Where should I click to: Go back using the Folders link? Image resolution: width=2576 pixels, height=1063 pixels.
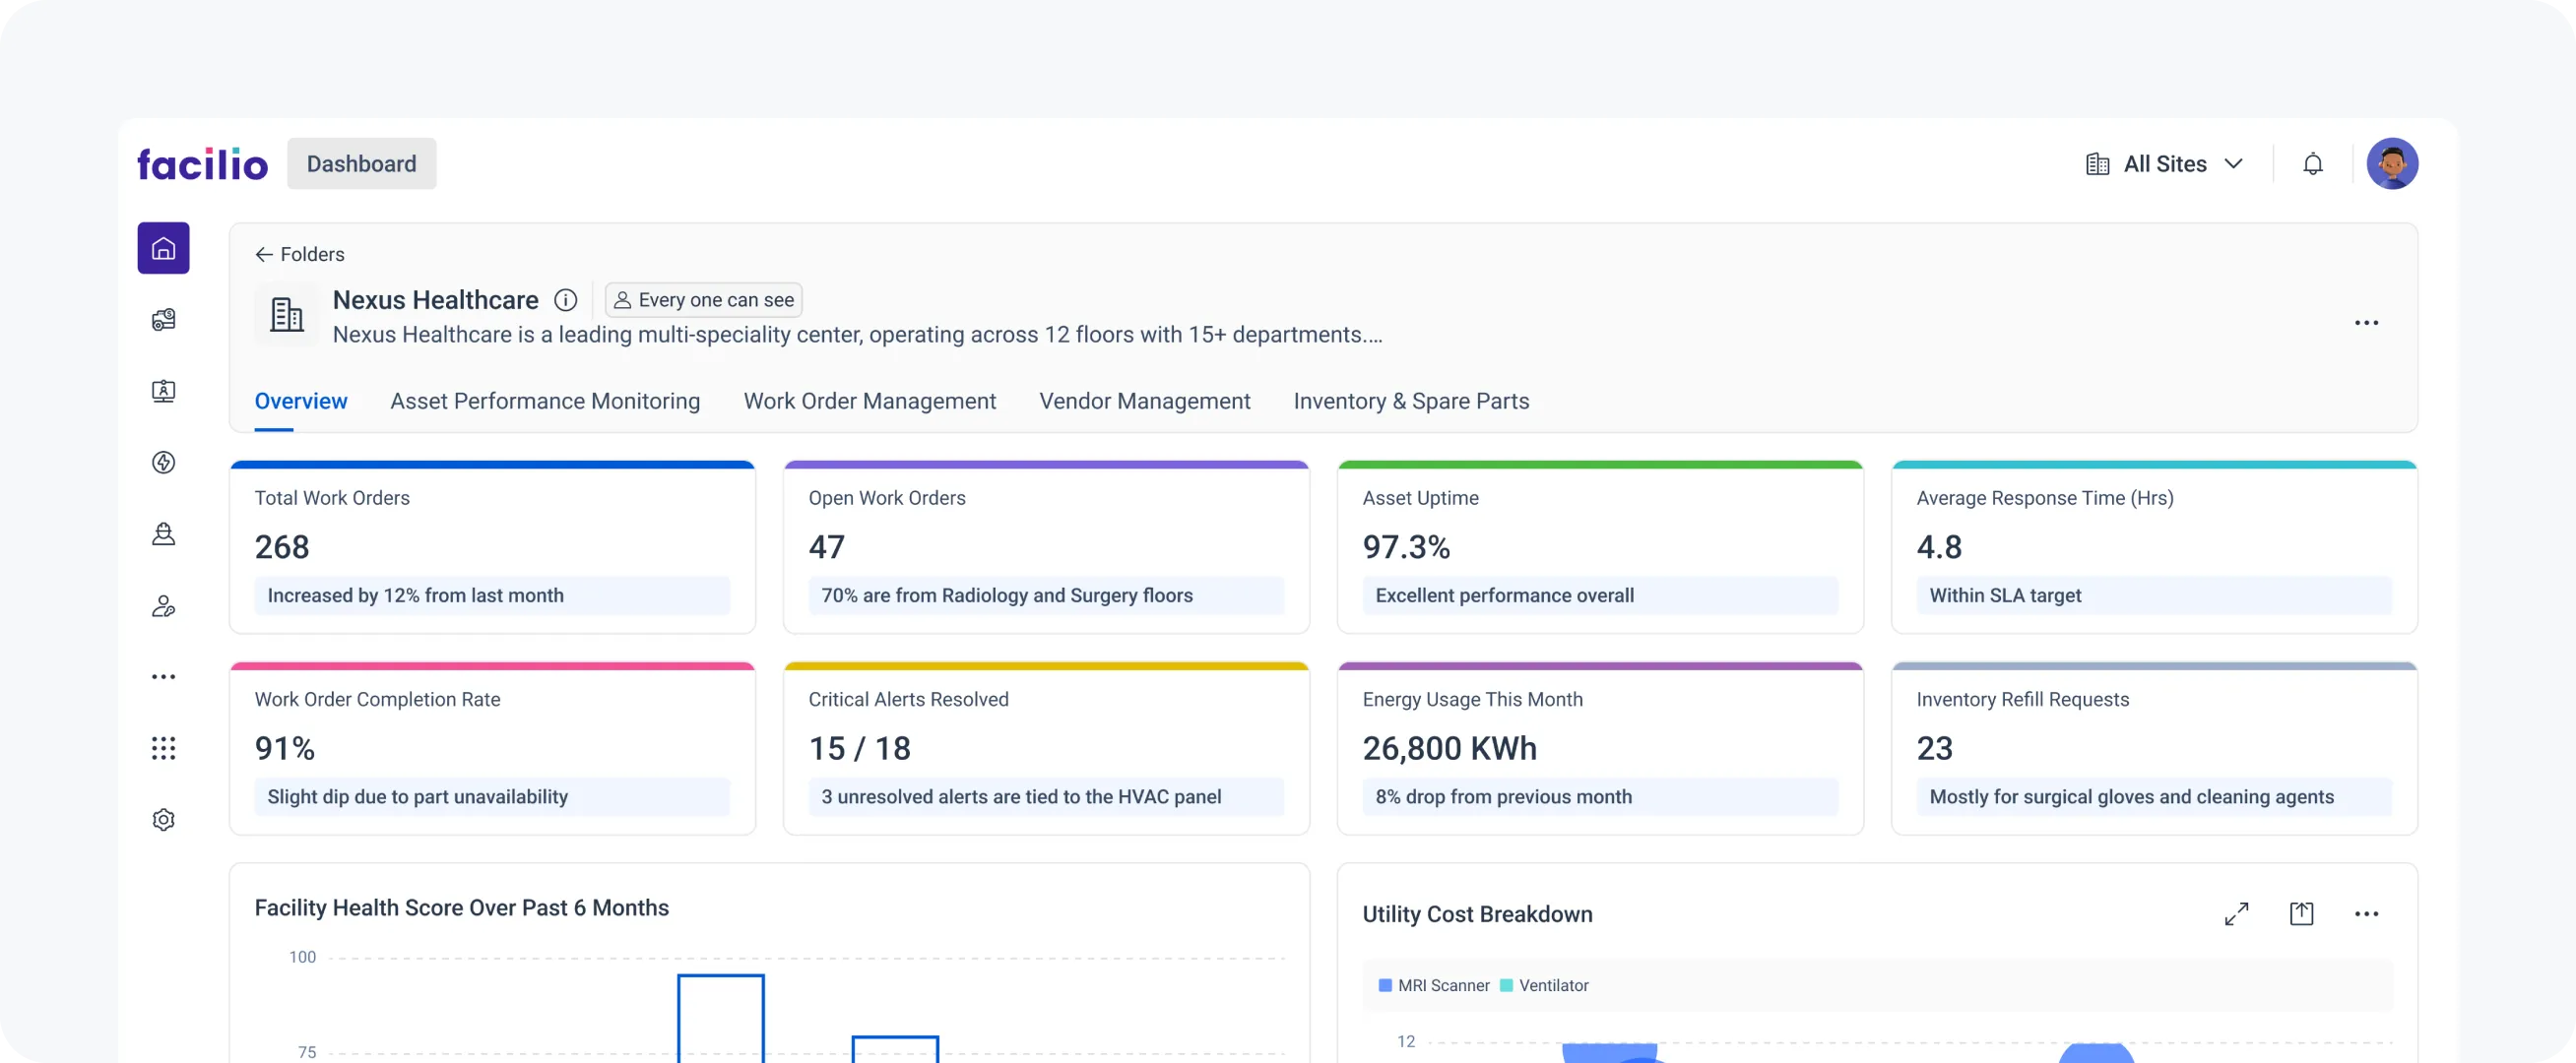298,254
